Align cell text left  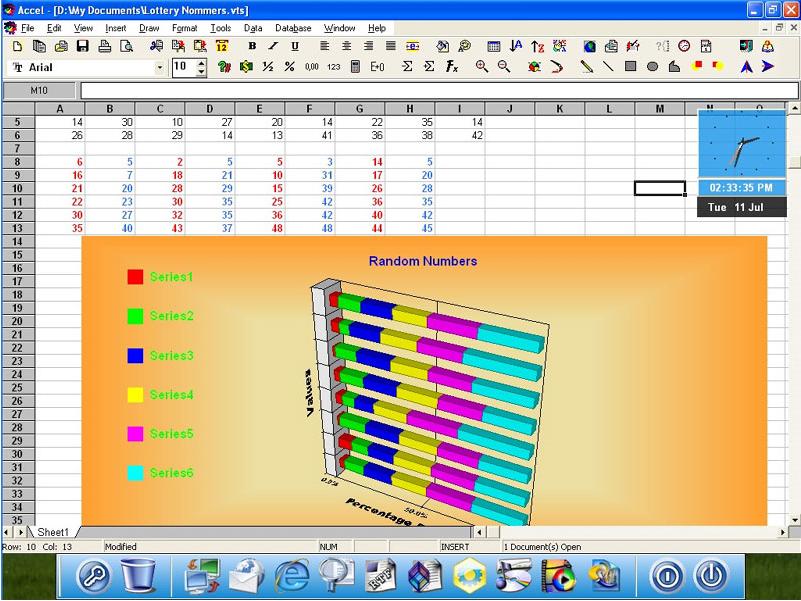(325, 47)
